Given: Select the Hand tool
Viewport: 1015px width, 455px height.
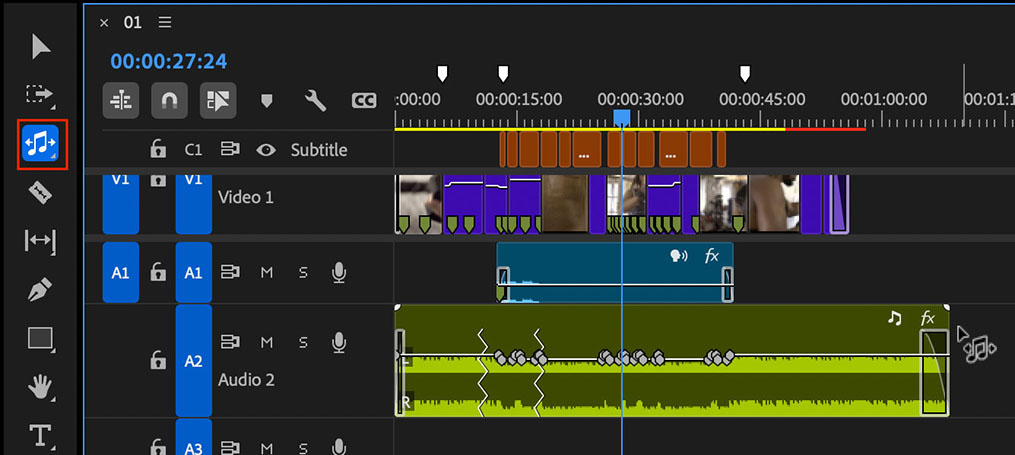Looking at the screenshot, I should point(41,388).
